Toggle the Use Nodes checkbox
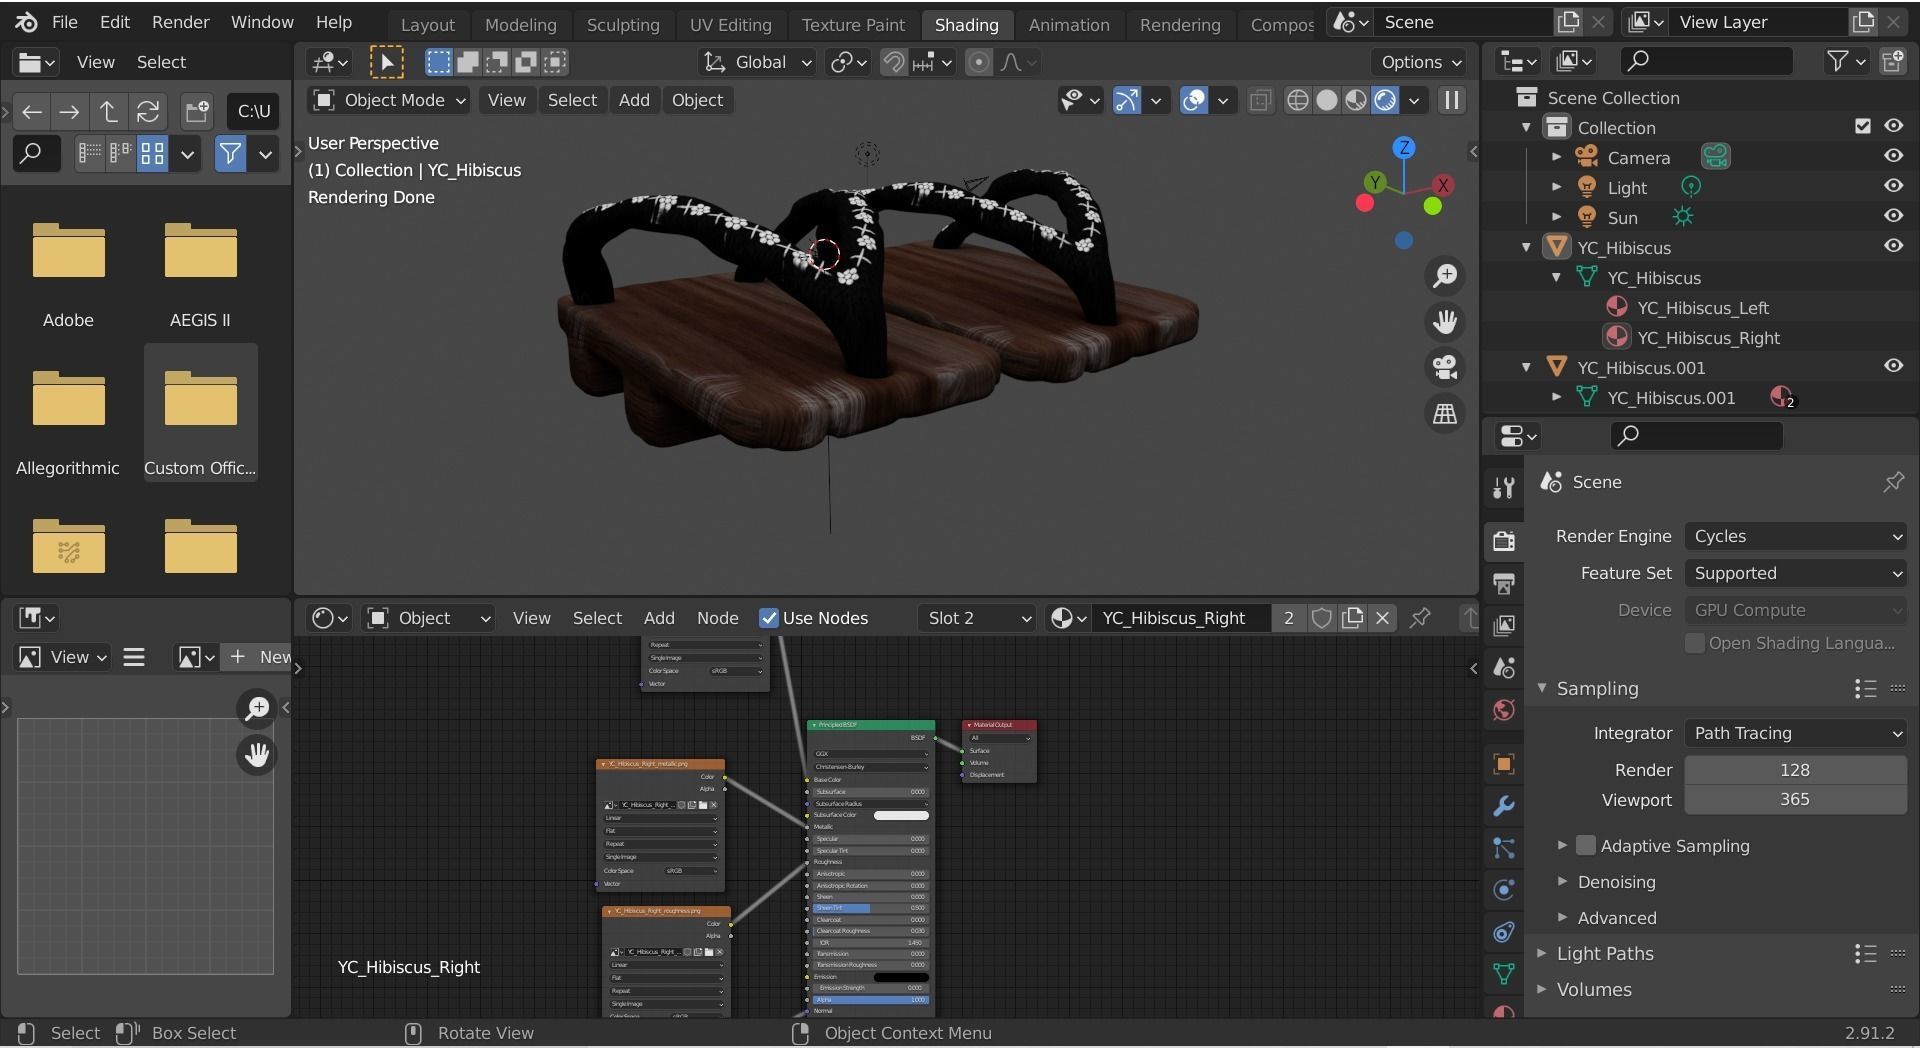 (769, 618)
